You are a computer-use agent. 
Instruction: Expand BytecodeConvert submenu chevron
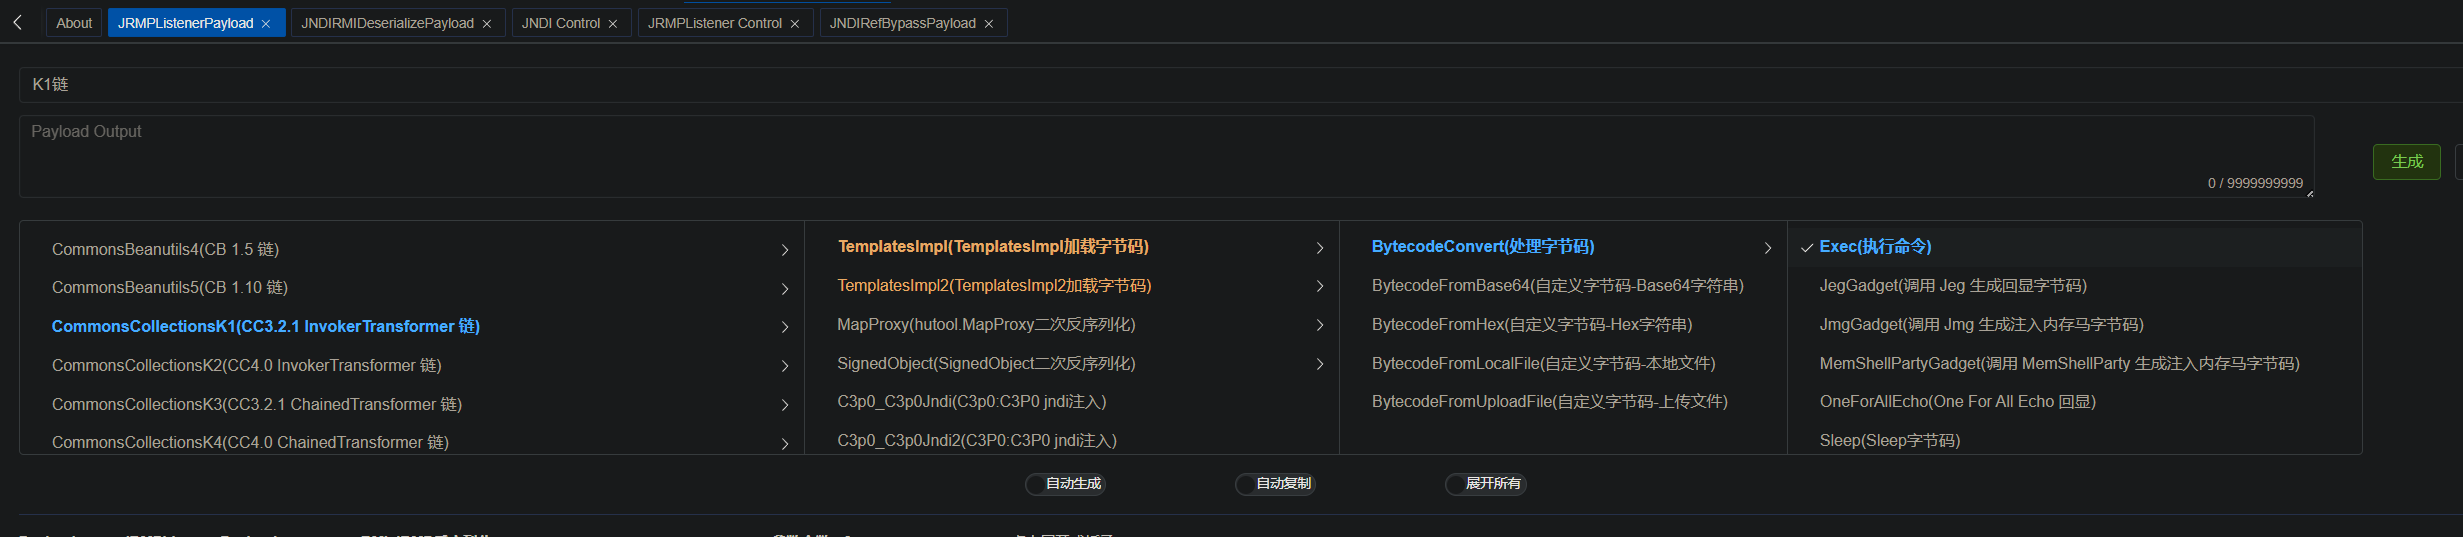click(1768, 248)
